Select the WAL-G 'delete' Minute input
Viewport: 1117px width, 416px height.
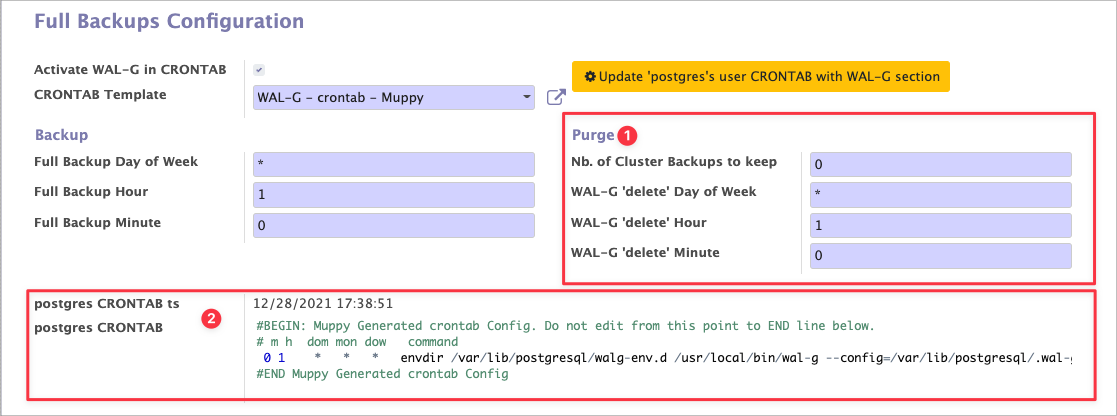pos(938,256)
